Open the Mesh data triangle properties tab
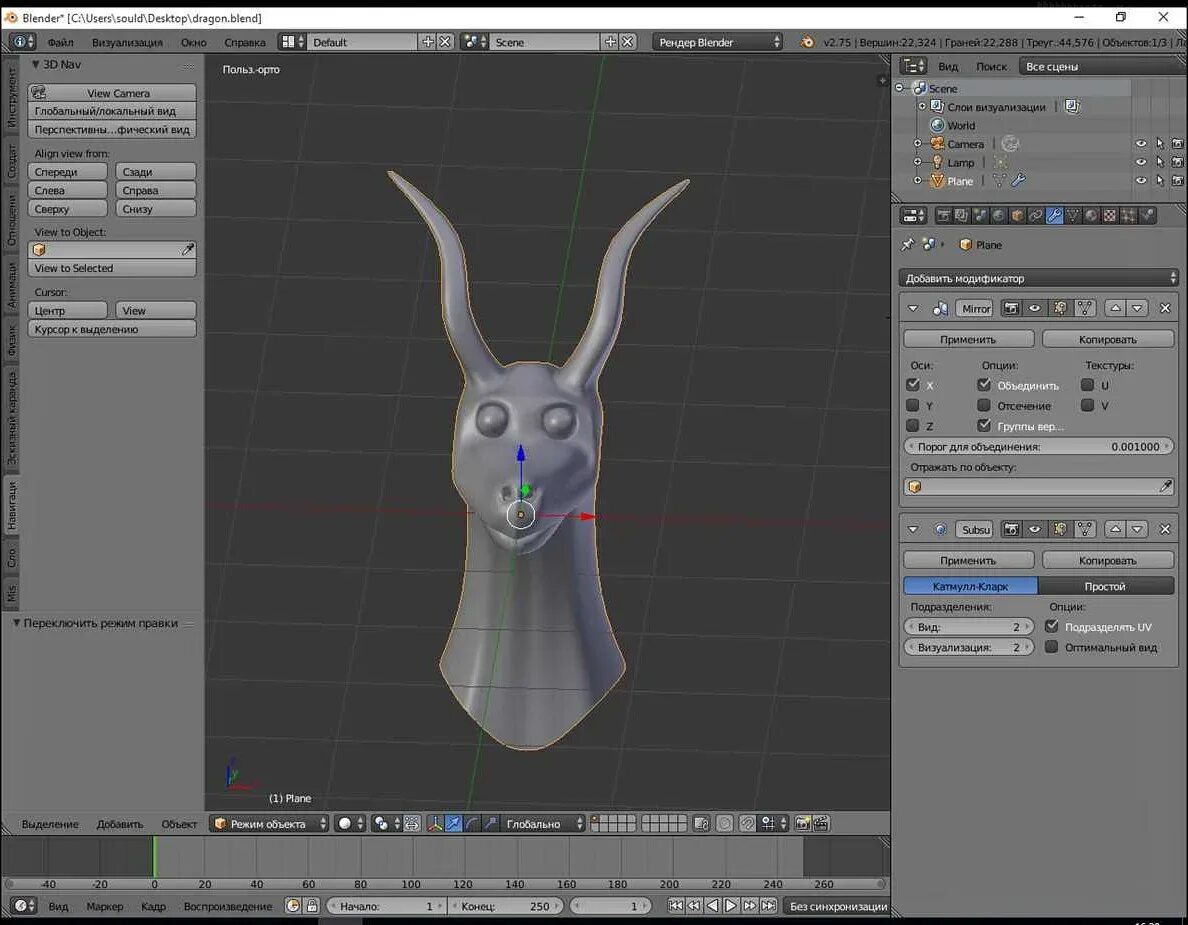The height and width of the screenshot is (925, 1188). 1073,216
